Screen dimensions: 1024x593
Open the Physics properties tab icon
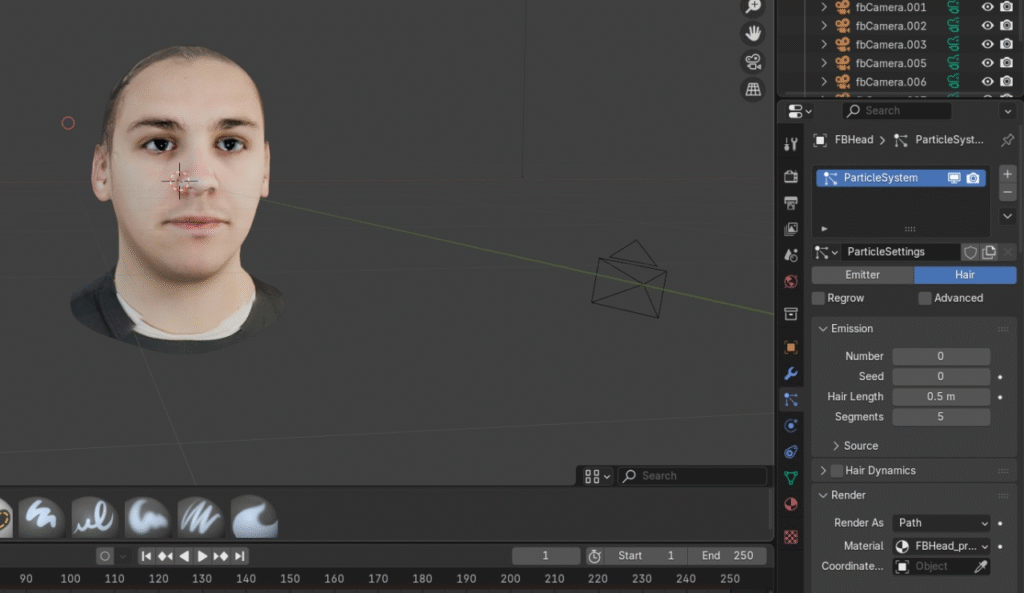[791, 425]
